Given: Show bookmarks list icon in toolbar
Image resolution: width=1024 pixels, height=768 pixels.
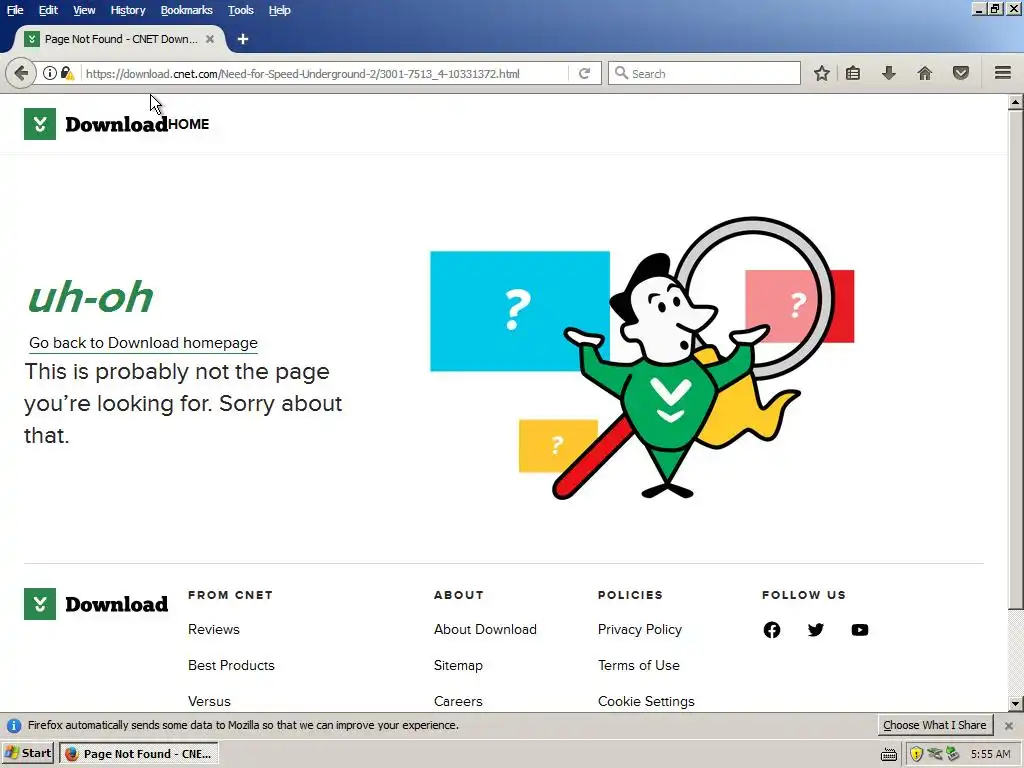Looking at the screenshot, I should tap(852, 73).
